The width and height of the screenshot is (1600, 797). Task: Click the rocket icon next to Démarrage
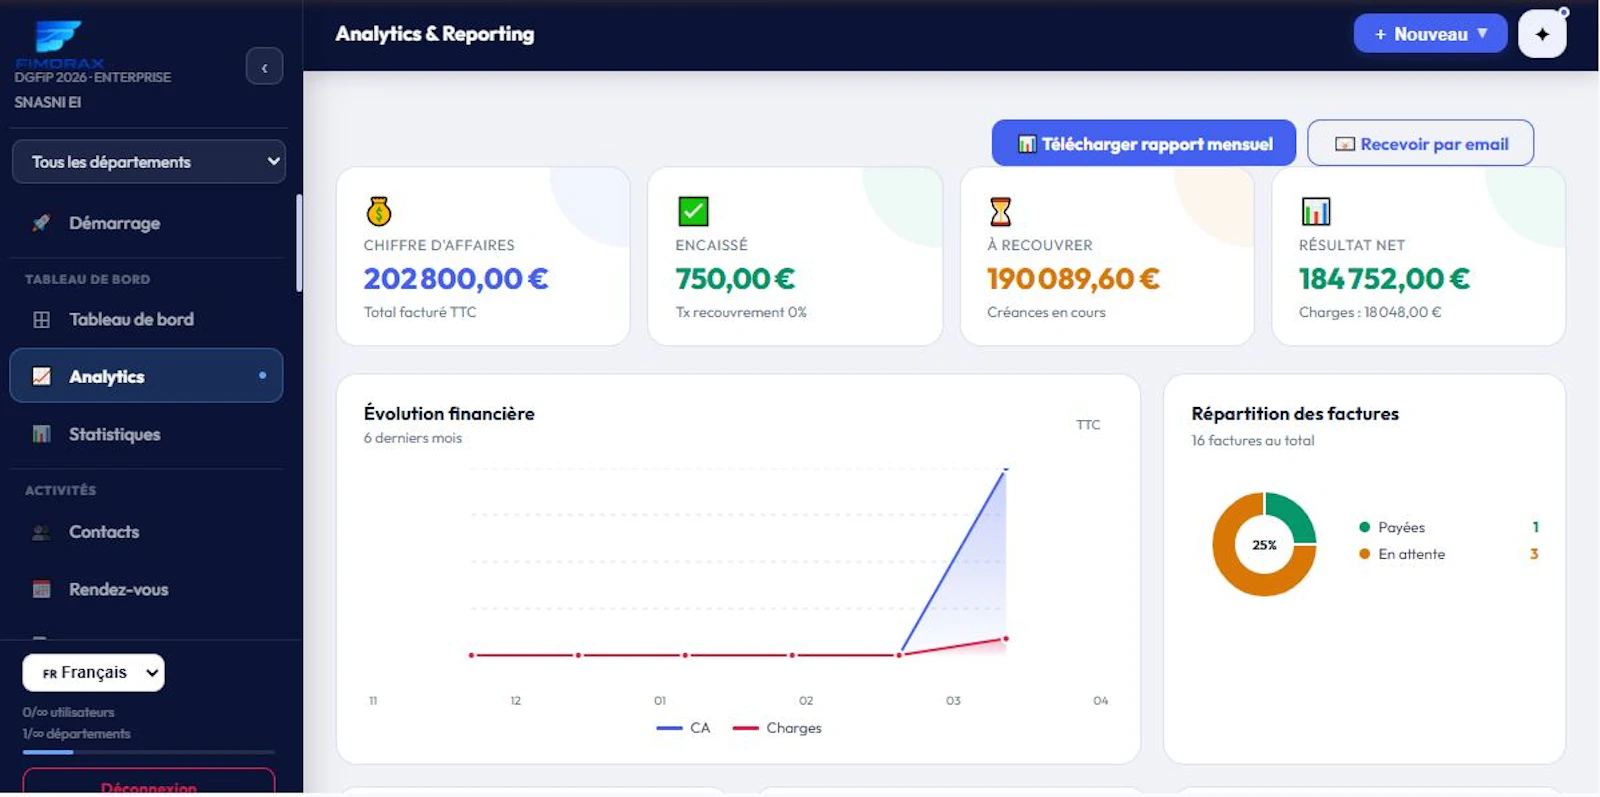point(41,223)
